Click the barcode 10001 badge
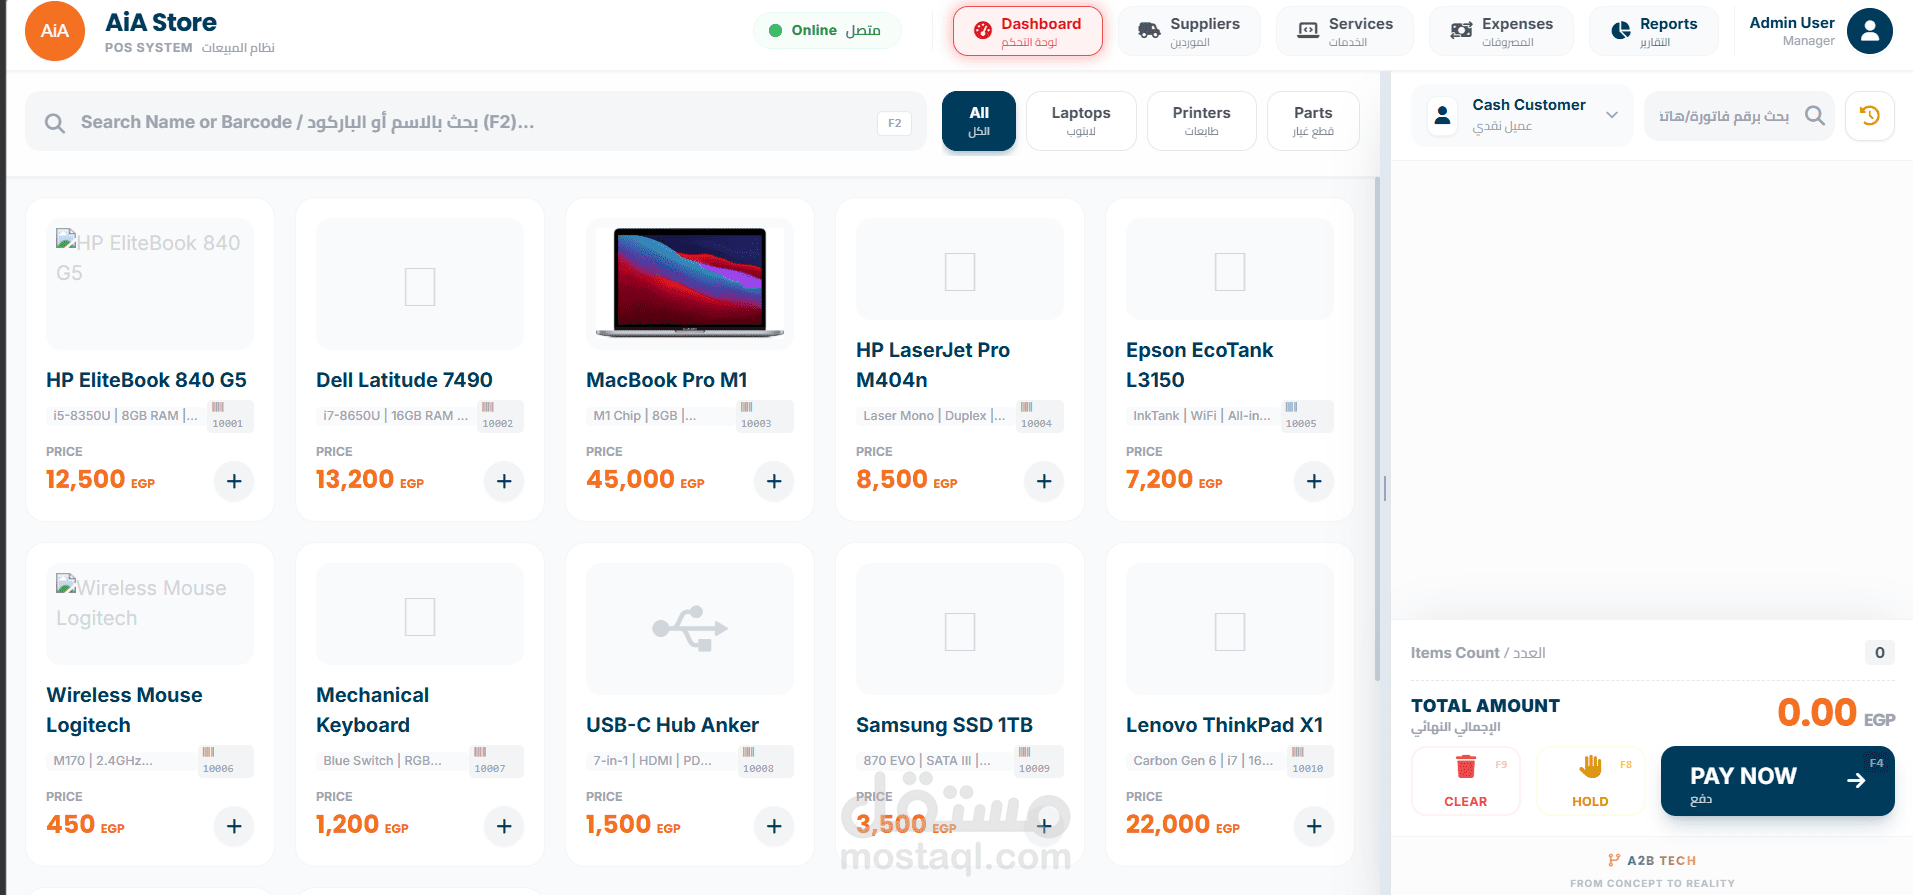Viewport: 1913px width, 895px height. (230, 416)
